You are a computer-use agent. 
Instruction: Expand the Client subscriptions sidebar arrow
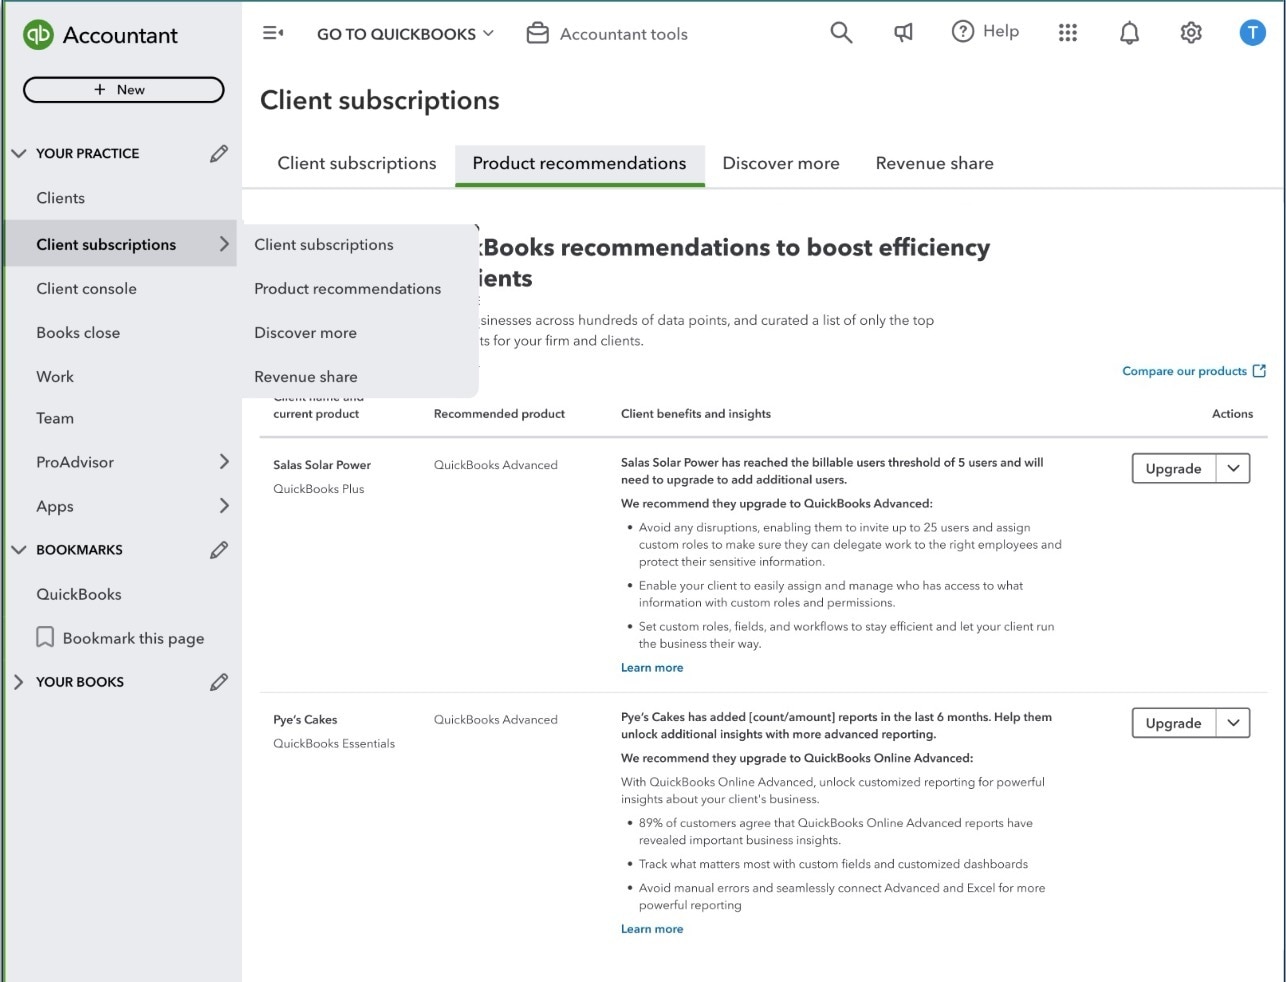point(224,244)
